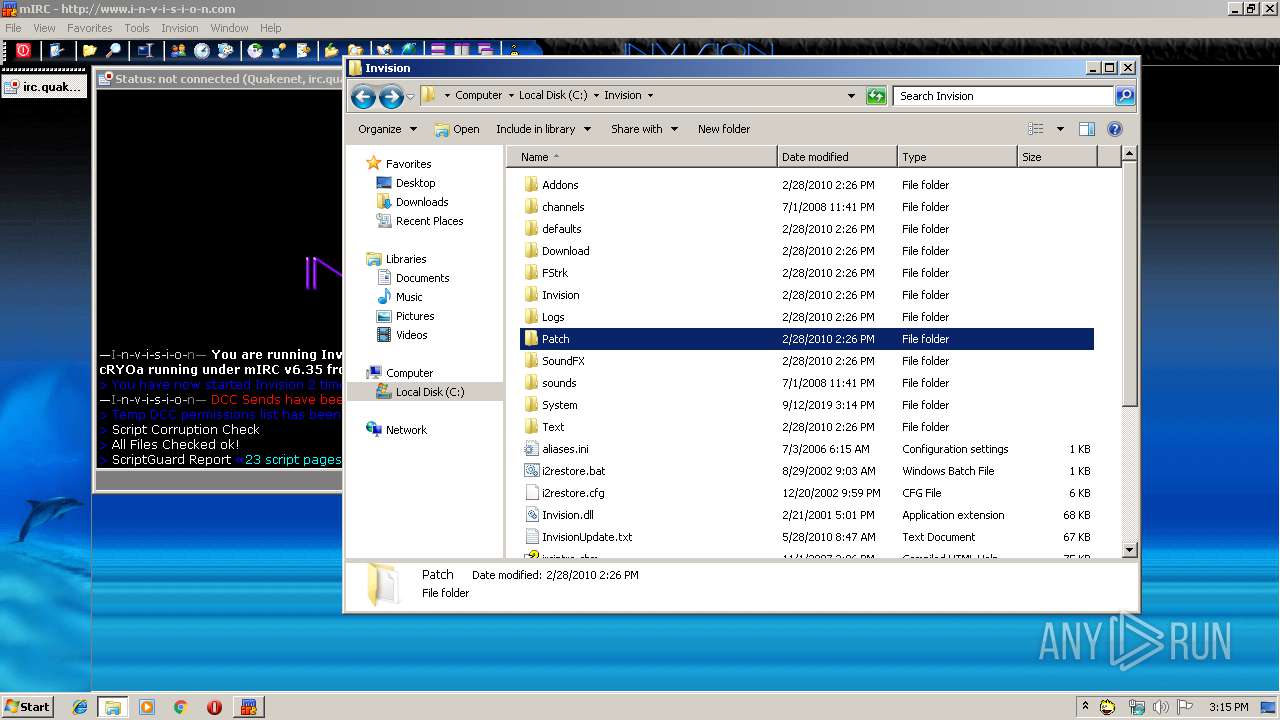Viewport: 1280px width, 720px height.
Task: Open the Invision menu in mIRC
Action: click(x=180, y=28)
